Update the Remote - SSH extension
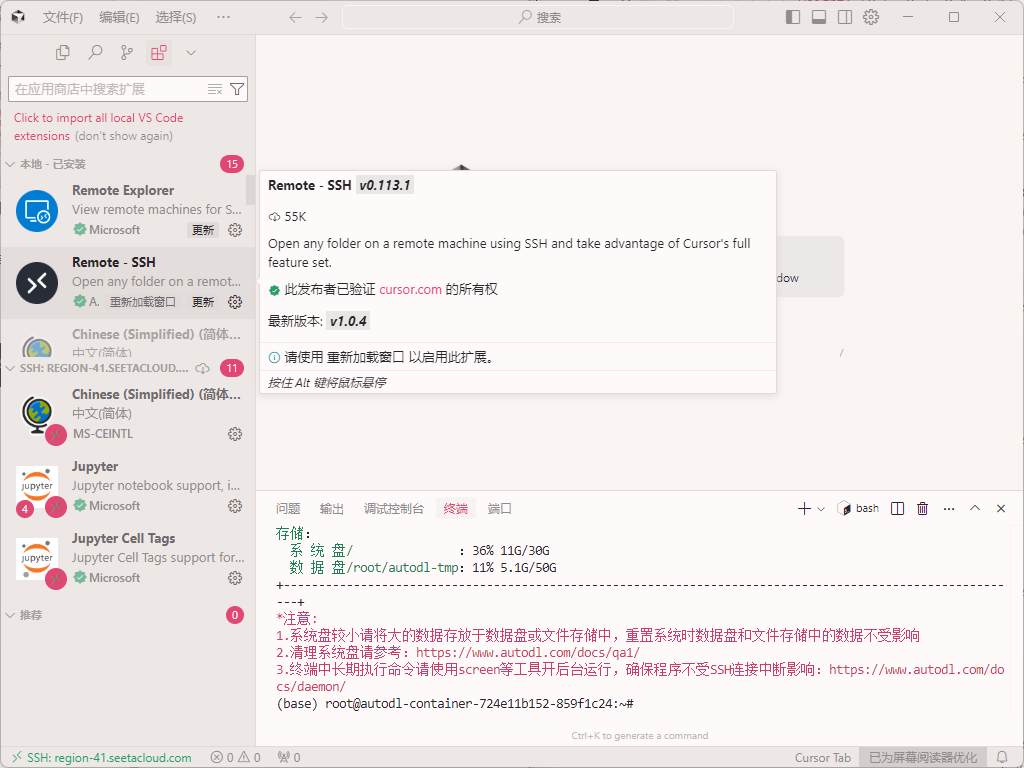The width and height of the screenshot is (1024, 768). (203, 302)
